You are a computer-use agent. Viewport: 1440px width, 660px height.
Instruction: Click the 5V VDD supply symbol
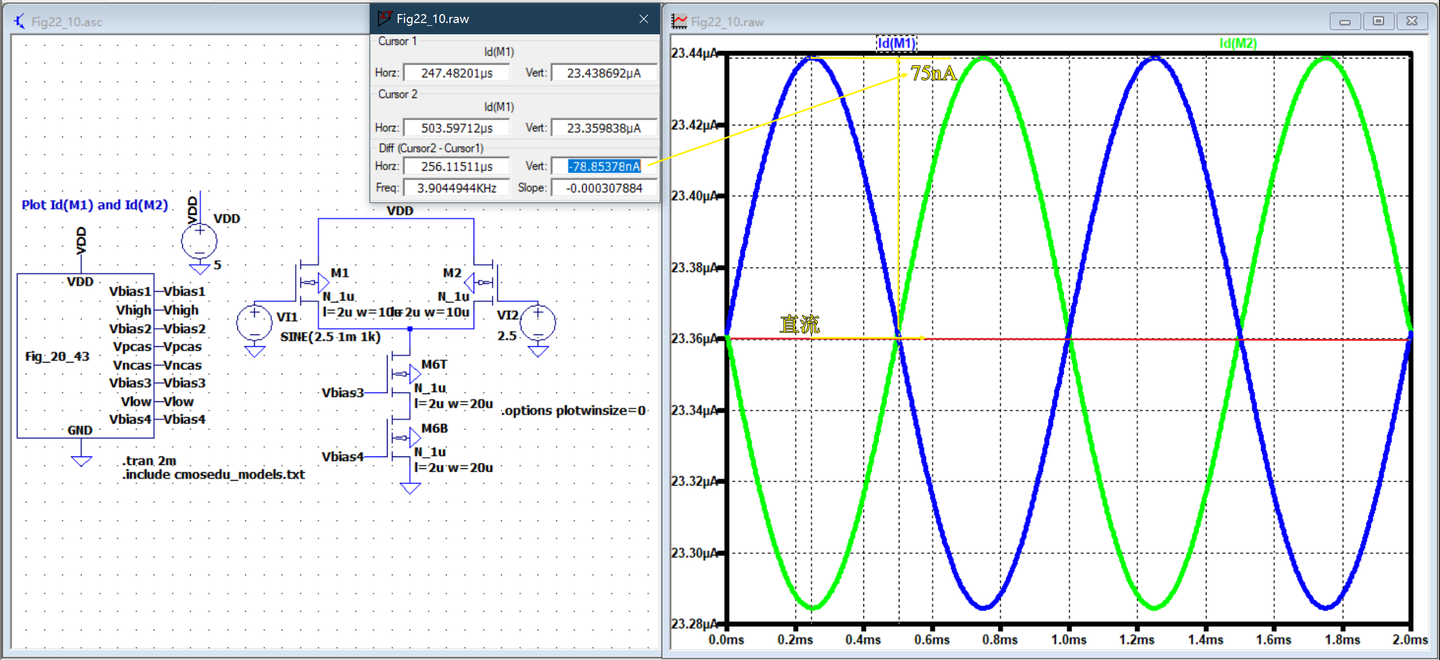coord(199,240)
